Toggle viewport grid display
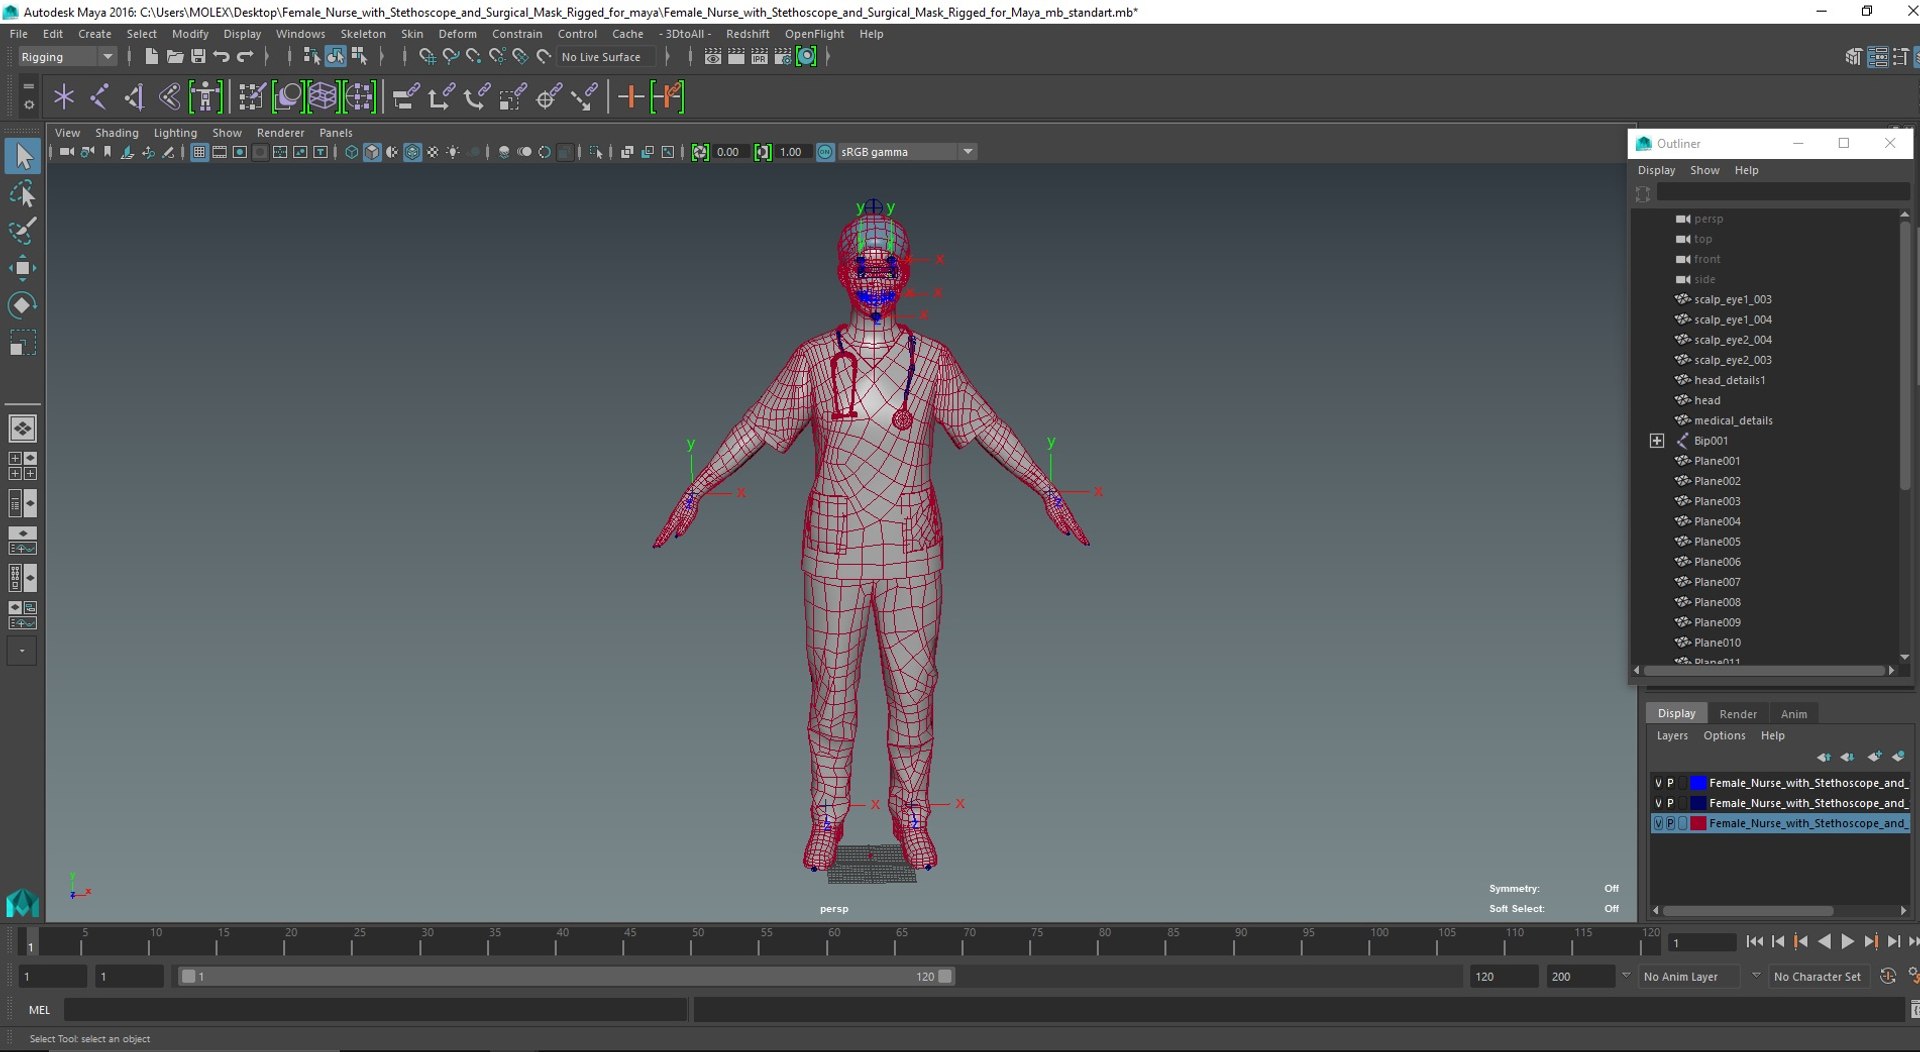 tap(199, 152)
